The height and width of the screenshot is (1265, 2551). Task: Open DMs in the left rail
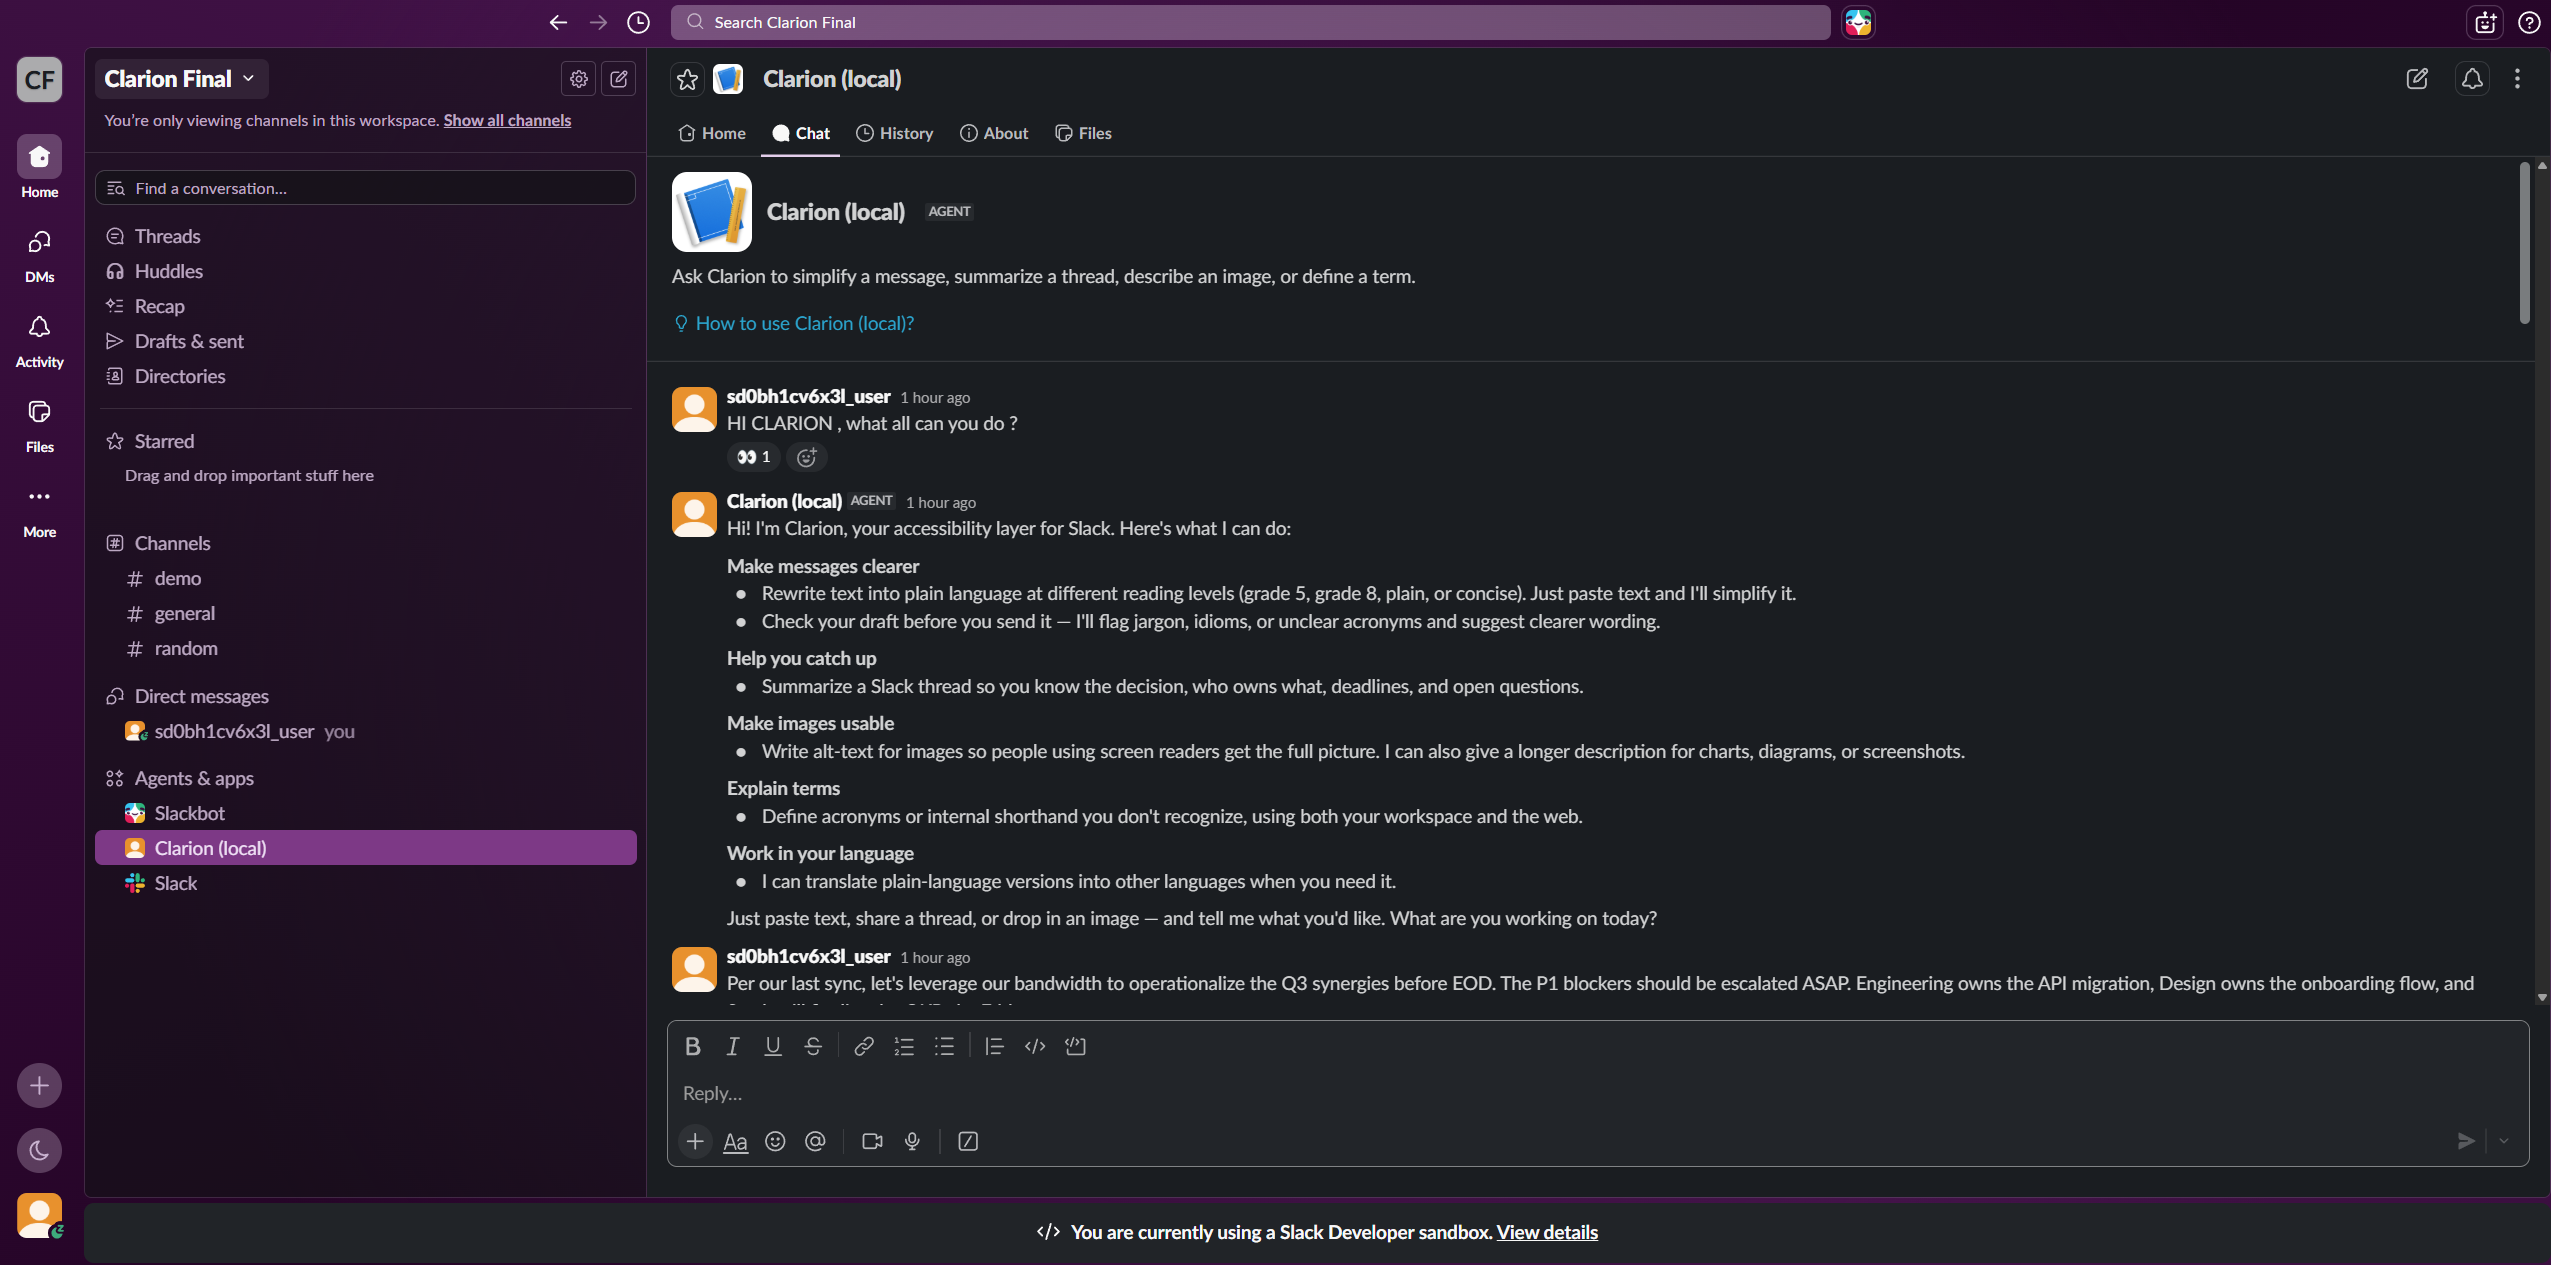pyautogui.click(x=39, y=255)
